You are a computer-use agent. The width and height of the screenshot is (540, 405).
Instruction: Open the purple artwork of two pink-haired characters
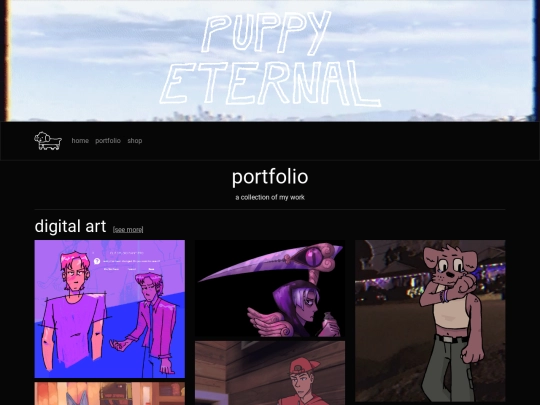[x=110, y=309]
